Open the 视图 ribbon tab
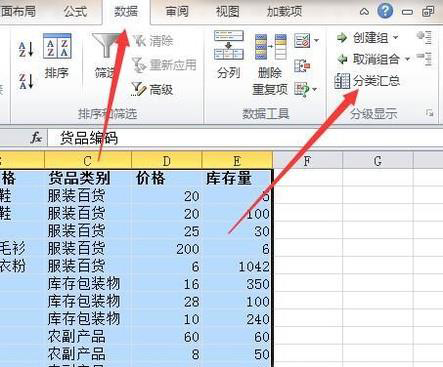The width and height of the screenshot is (443, 367). (x=227, y=12)
